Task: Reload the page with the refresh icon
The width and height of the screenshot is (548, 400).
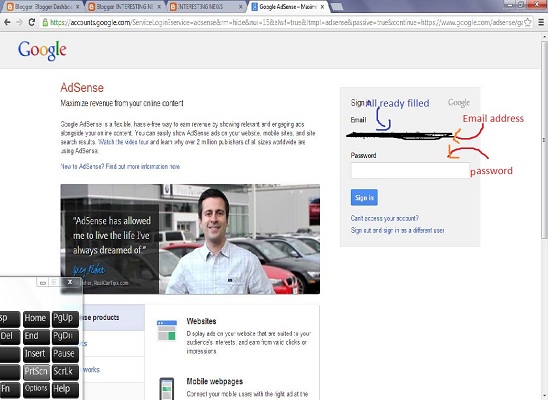Action: click(31, 22)
